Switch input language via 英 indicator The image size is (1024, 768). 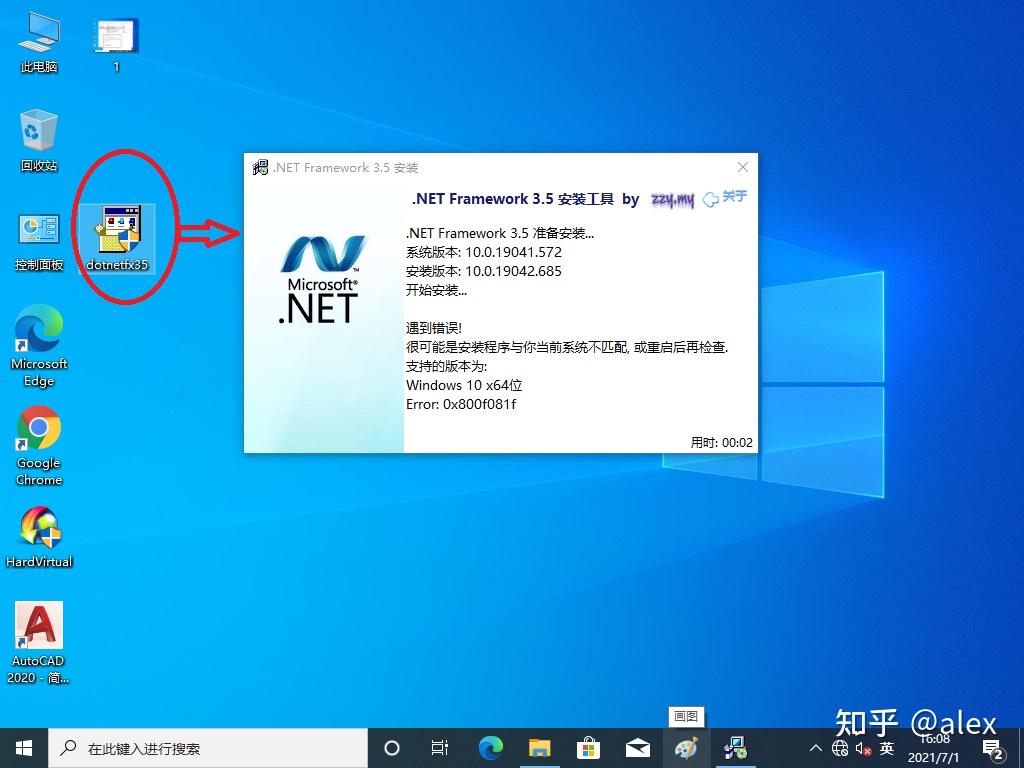887,748
